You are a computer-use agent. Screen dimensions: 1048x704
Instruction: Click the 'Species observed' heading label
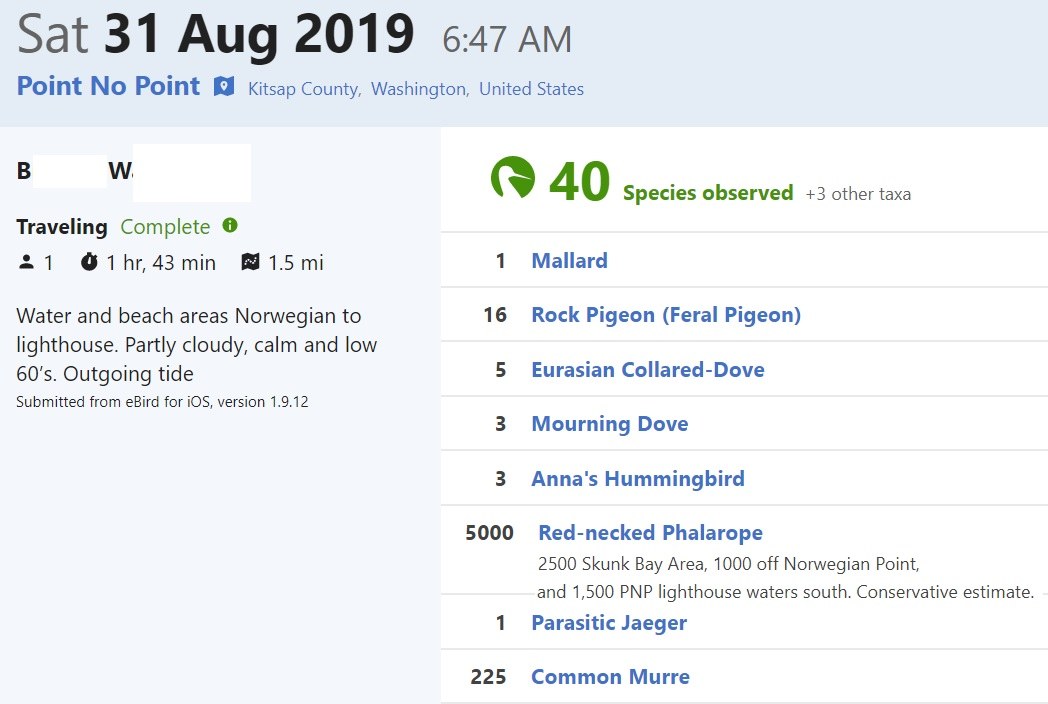coord(707,193)
